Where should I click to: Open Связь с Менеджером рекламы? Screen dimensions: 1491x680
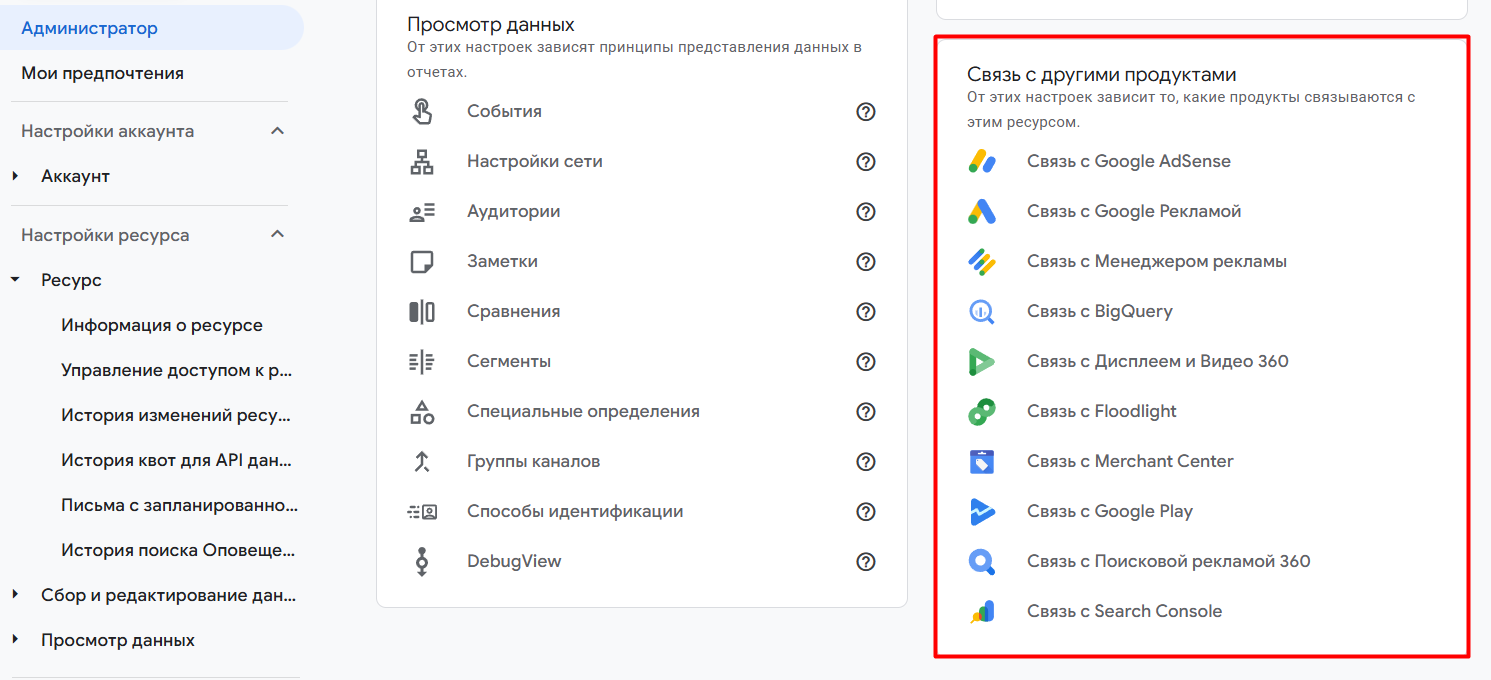point(1157,261)
